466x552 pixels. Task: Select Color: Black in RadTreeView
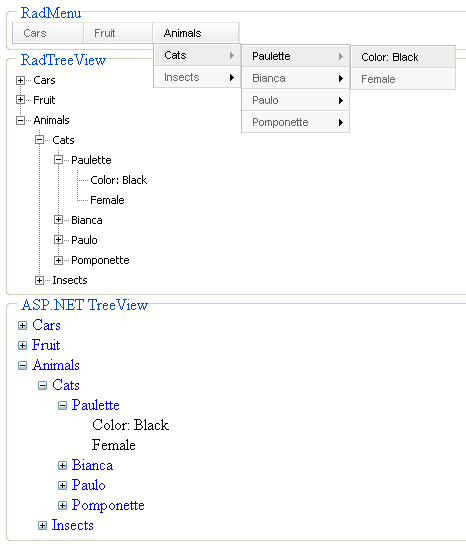119,180
